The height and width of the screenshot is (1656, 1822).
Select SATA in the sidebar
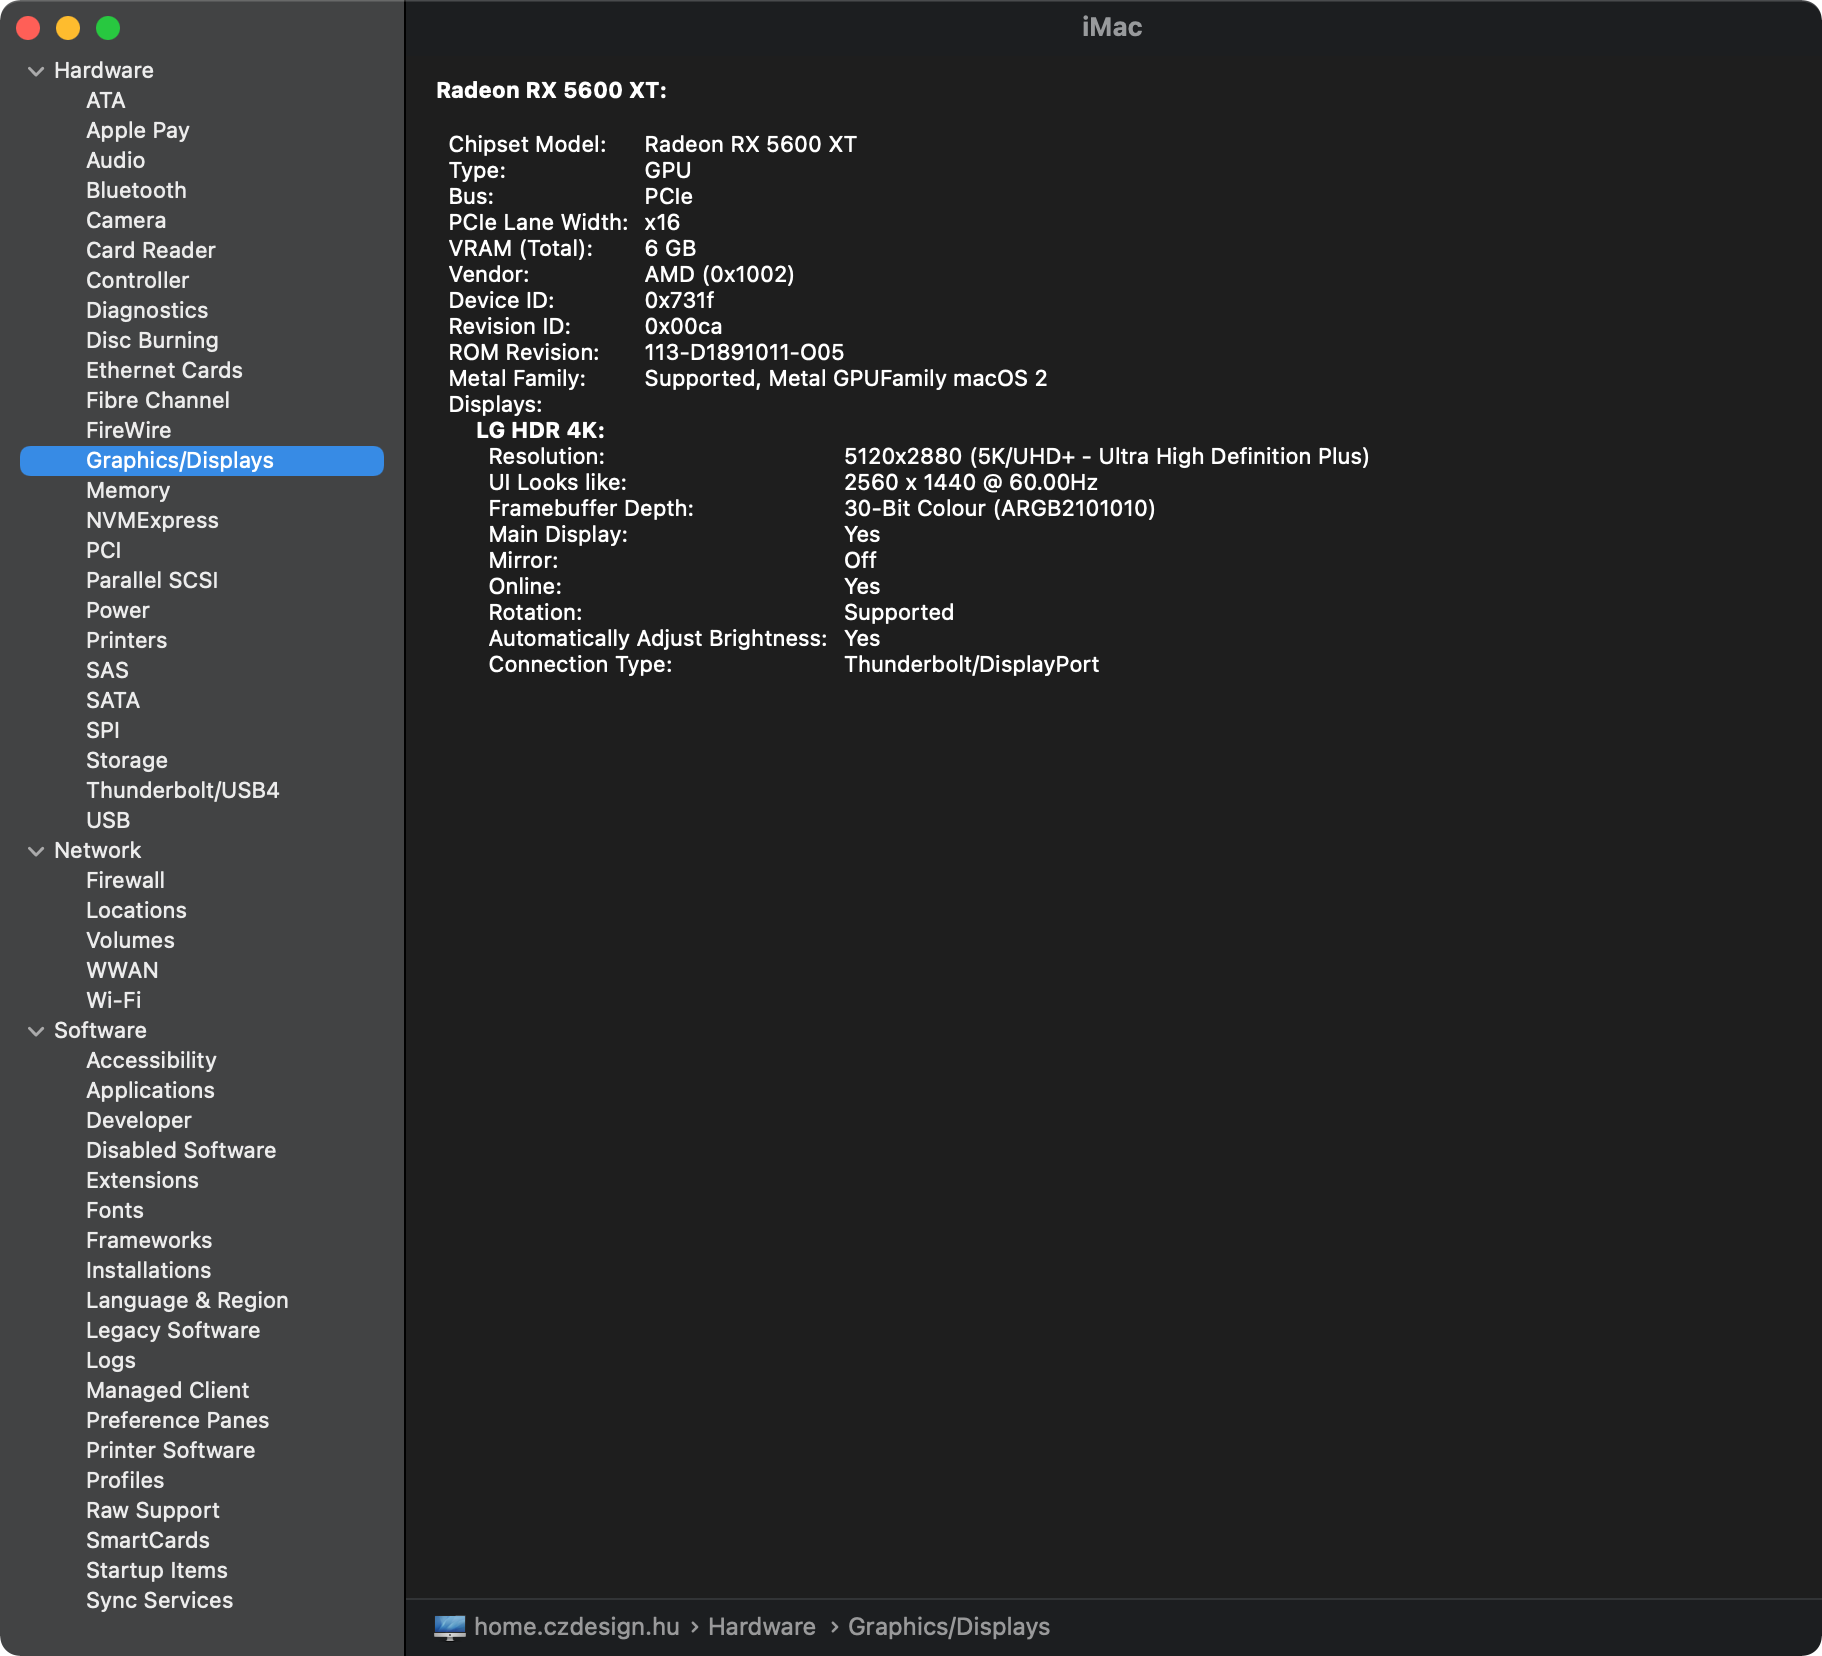(113, 700)
